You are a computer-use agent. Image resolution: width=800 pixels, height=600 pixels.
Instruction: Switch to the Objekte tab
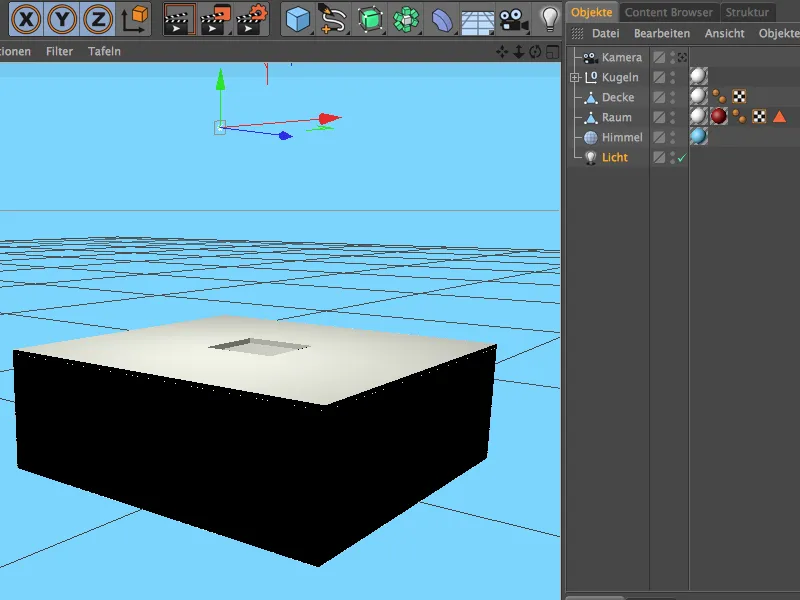[x=591, y=12]
